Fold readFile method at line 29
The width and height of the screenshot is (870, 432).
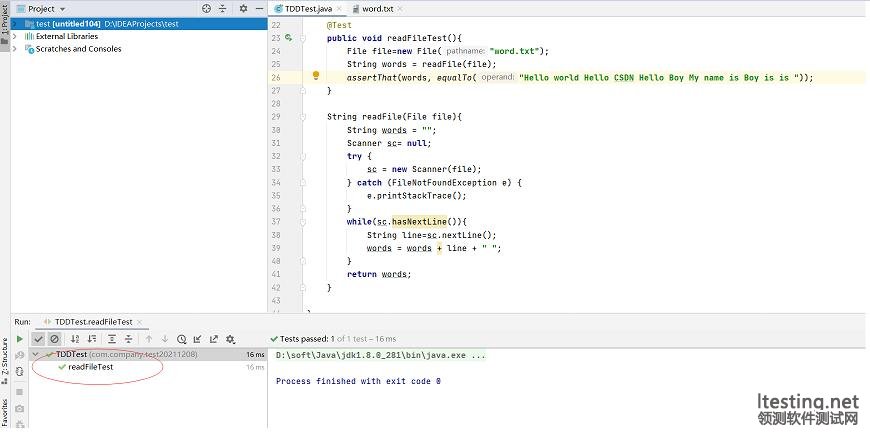303,117
